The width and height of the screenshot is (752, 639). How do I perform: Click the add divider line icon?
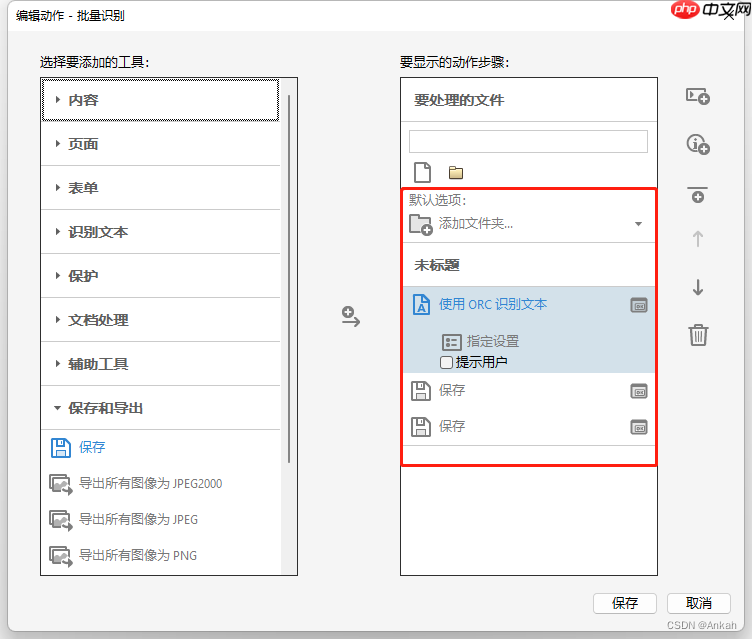[698, 194]
